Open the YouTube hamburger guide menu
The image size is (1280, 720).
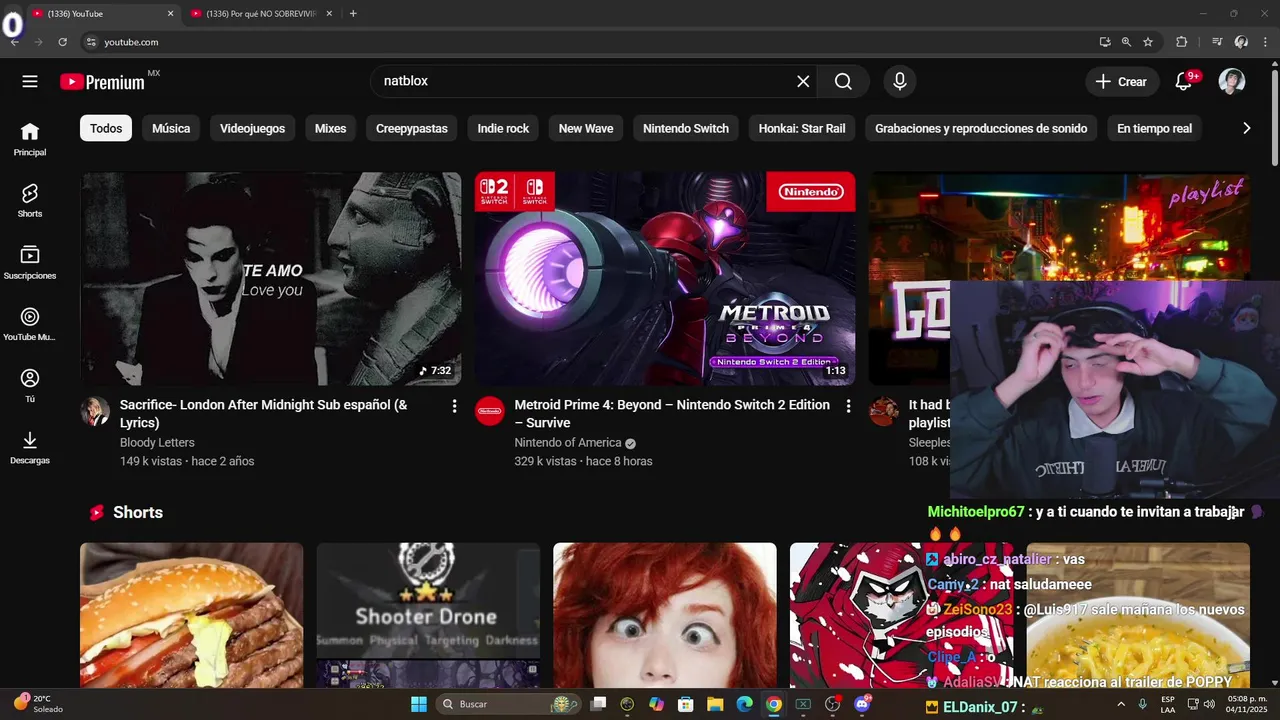pyautogui.click(x=30, y=81)
